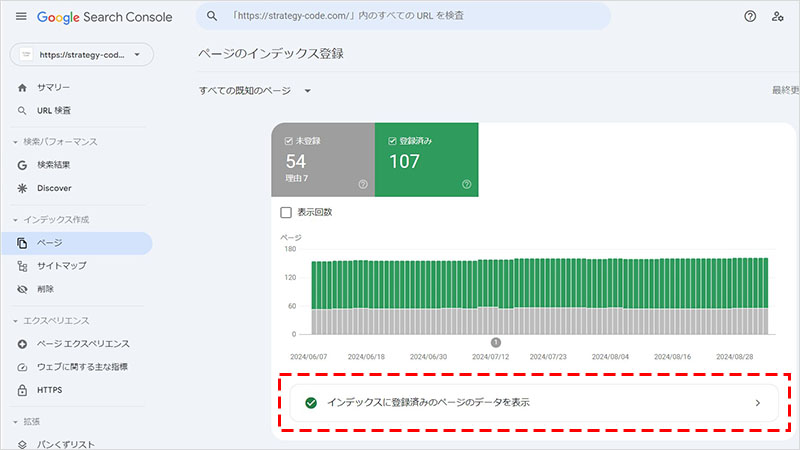Uncheck the 登録済み checkbox
Image resolution: width=800 pixels, height=450 pixels.
point(392,141)
